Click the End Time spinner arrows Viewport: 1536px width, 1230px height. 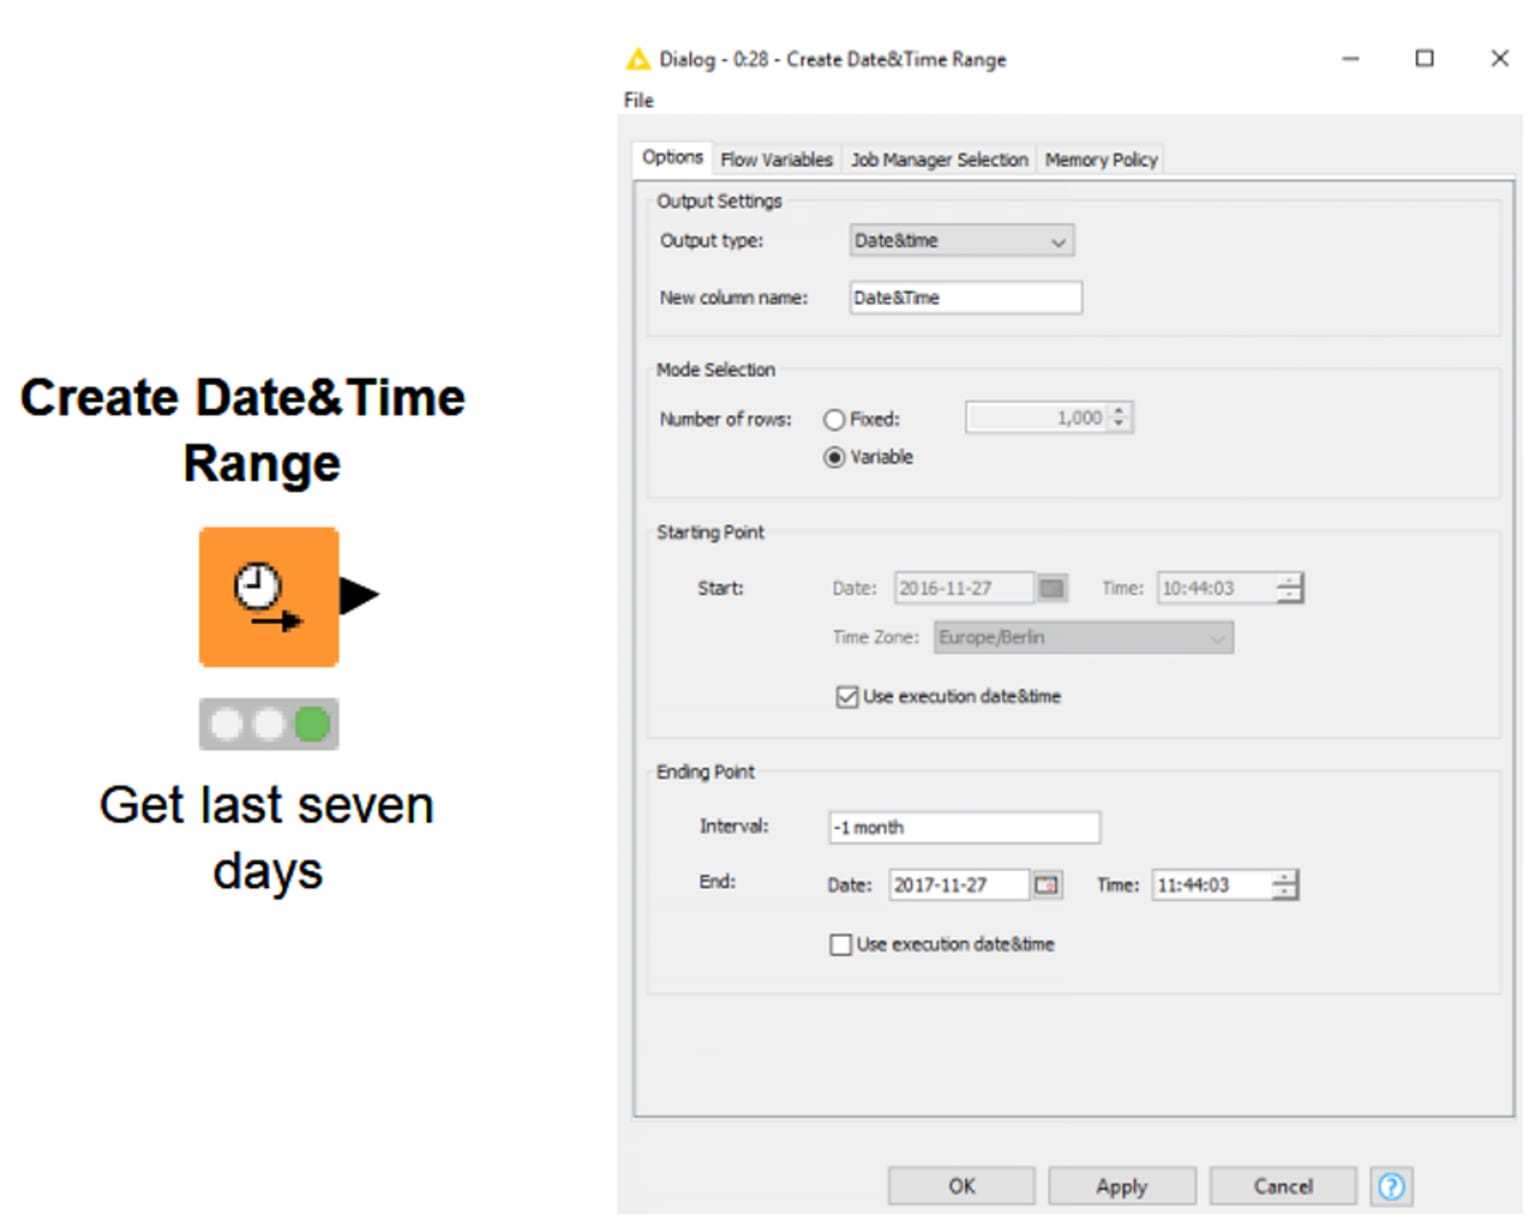pyautogui.click(x=1285, y=885)
